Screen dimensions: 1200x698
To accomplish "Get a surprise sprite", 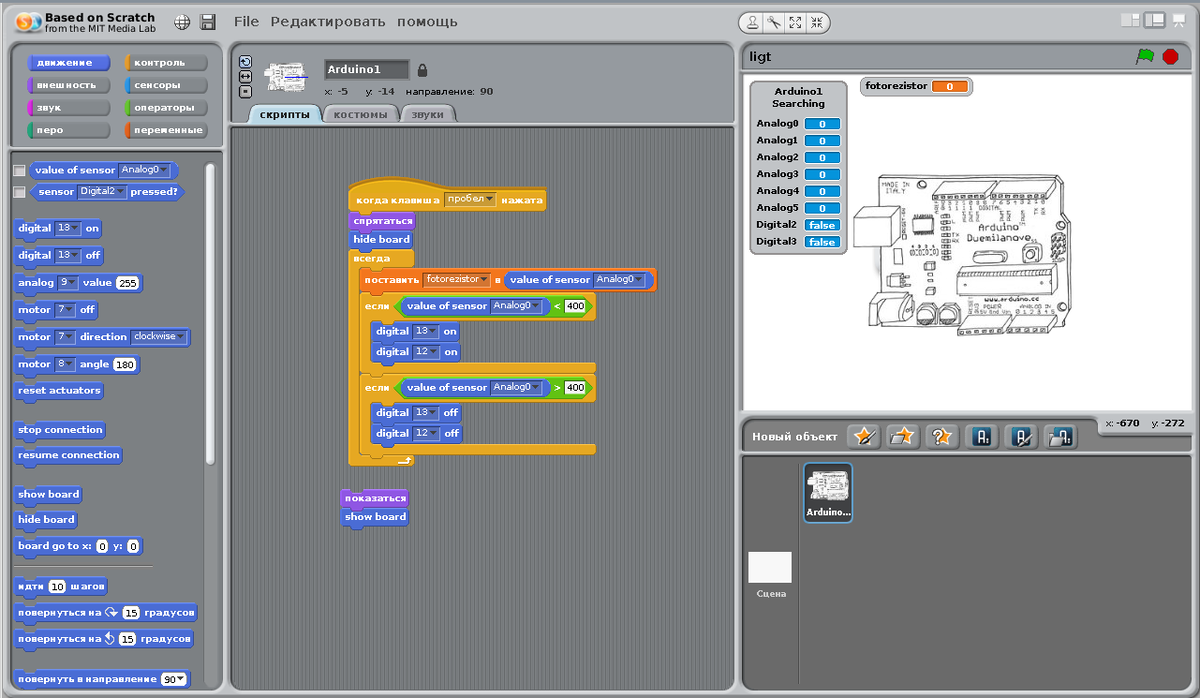I will 942,436.
